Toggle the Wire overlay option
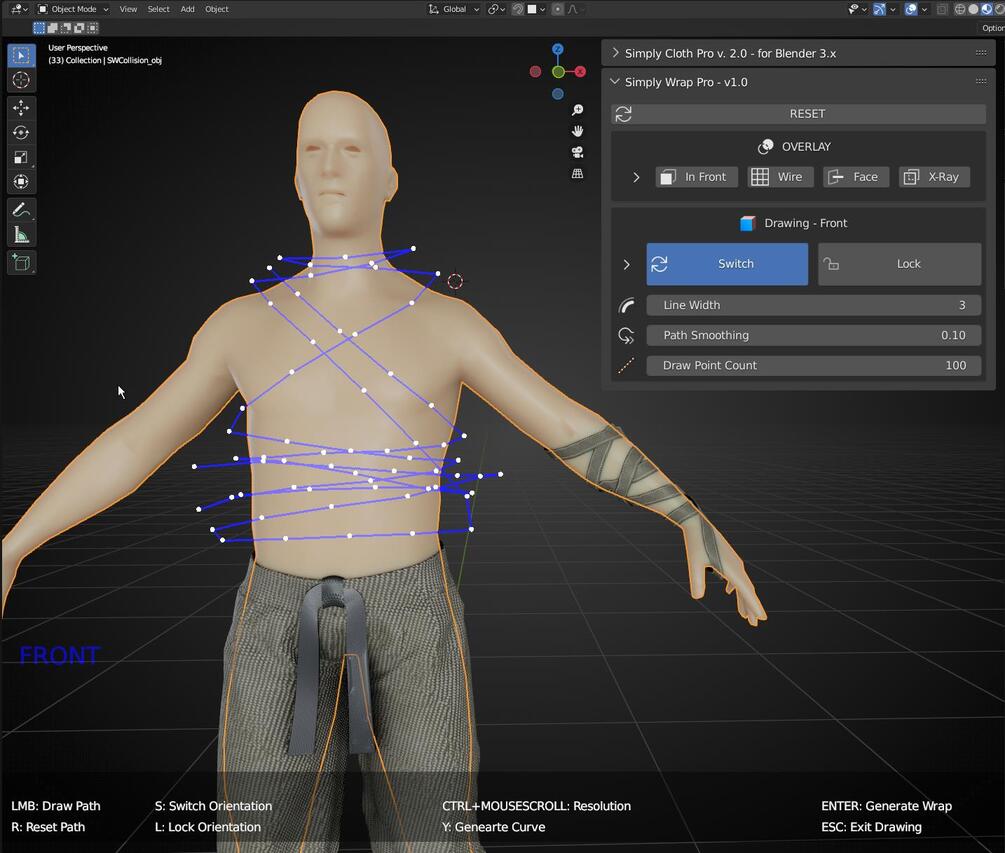 click(779, 177)
